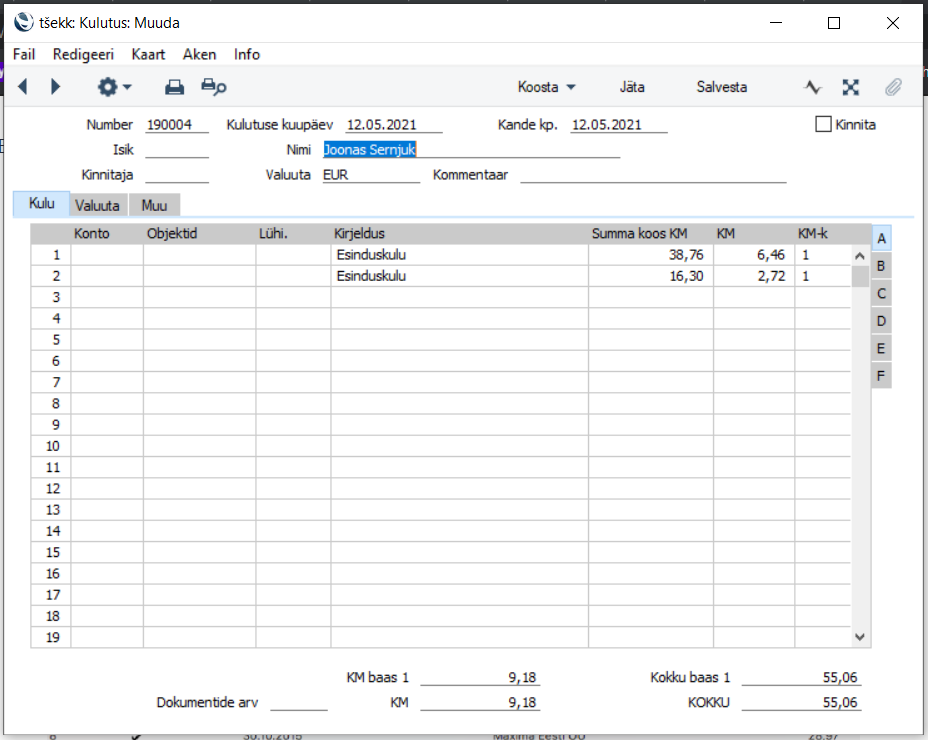This screenshot has width=928, height=740.
Task: Select flip B in the matrix
Action: tap(881, 266)
